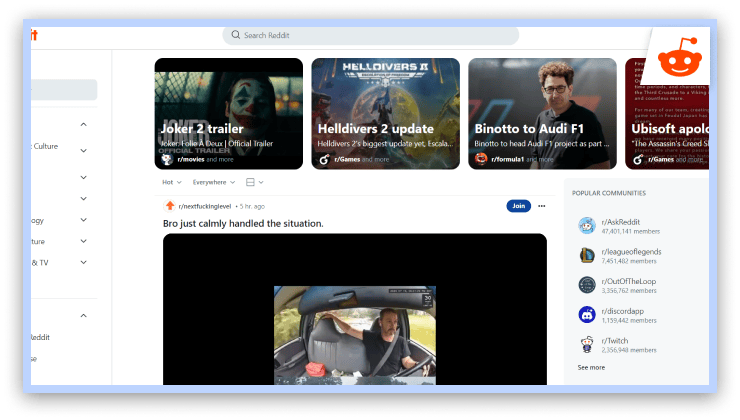This screenshot has height=420, width=740.
Task: Click the POPULAR COMMUNITIES heading
Action: pyautogui.click(x=609, y=193)
